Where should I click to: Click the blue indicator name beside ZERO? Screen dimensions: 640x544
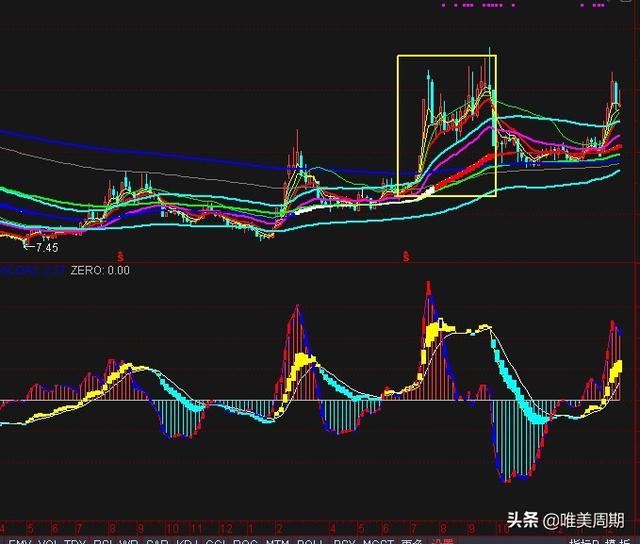(x=32, y=270)
